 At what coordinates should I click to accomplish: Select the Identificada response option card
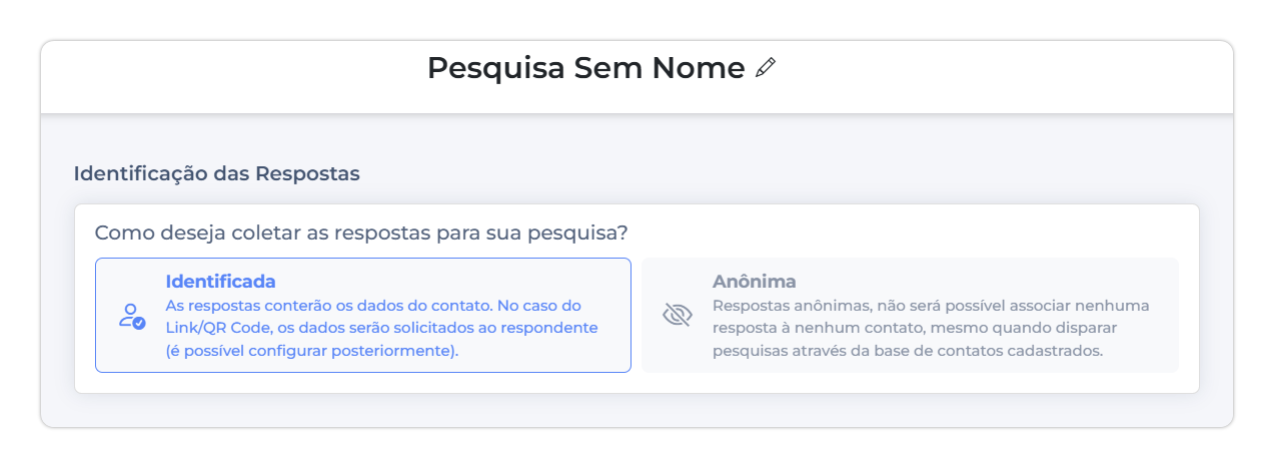click(362, 315)
